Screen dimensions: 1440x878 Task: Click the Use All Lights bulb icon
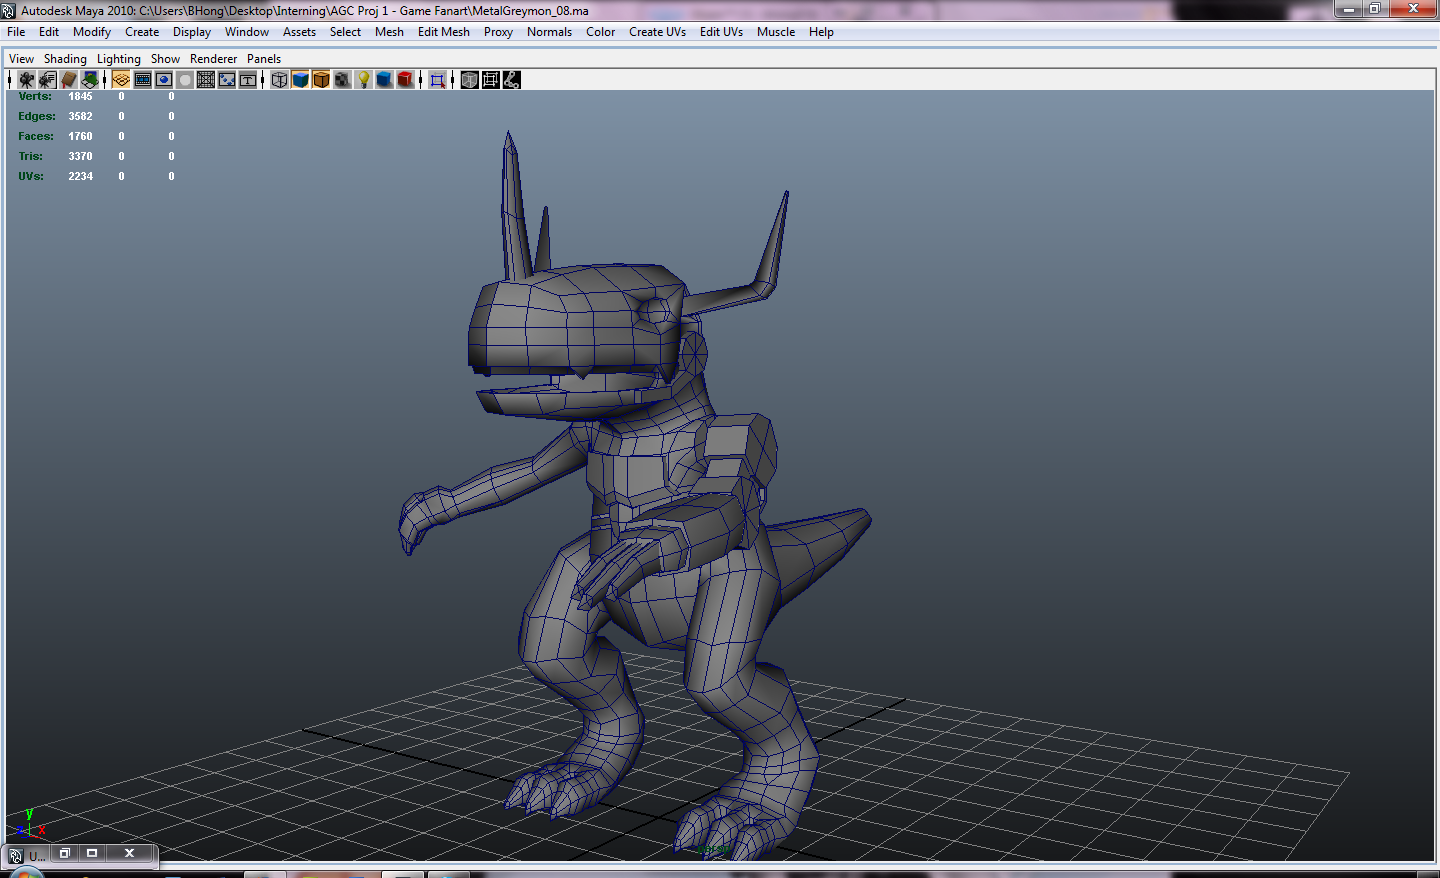pyautogui.click(x=364, y=80)
